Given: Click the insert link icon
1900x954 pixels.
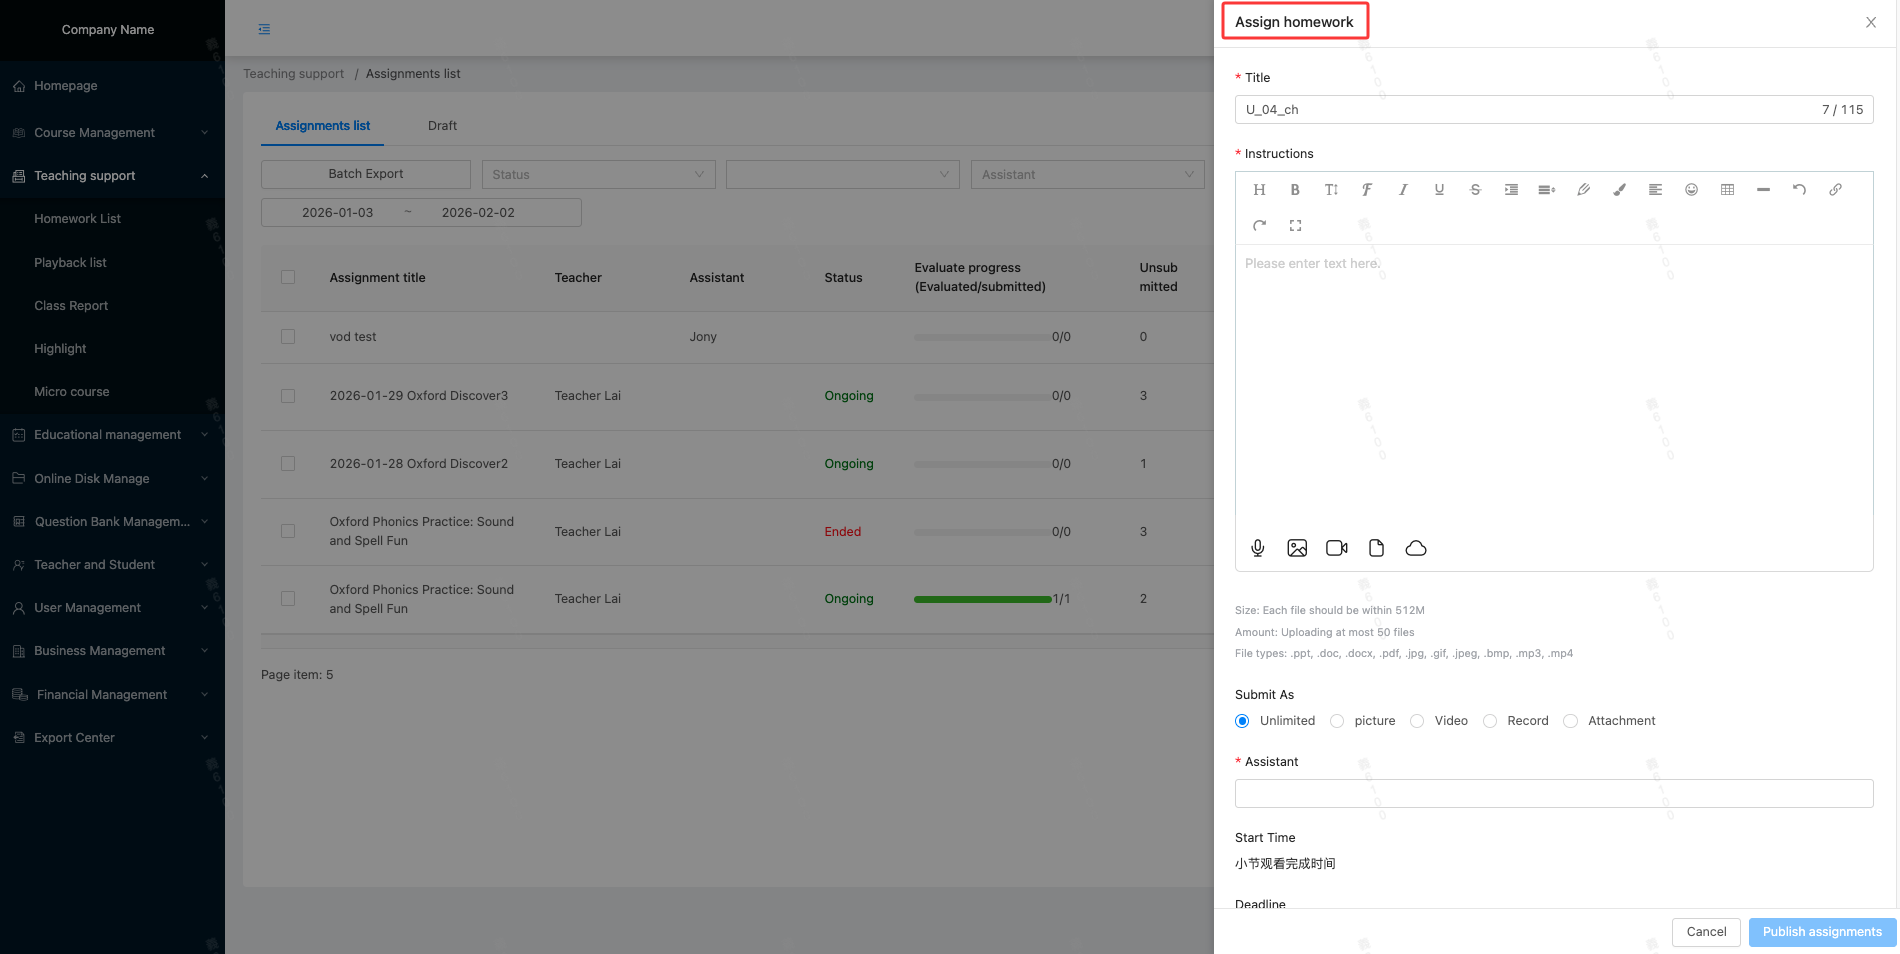Looking at the screenshot, I should tap(1835, 190).
